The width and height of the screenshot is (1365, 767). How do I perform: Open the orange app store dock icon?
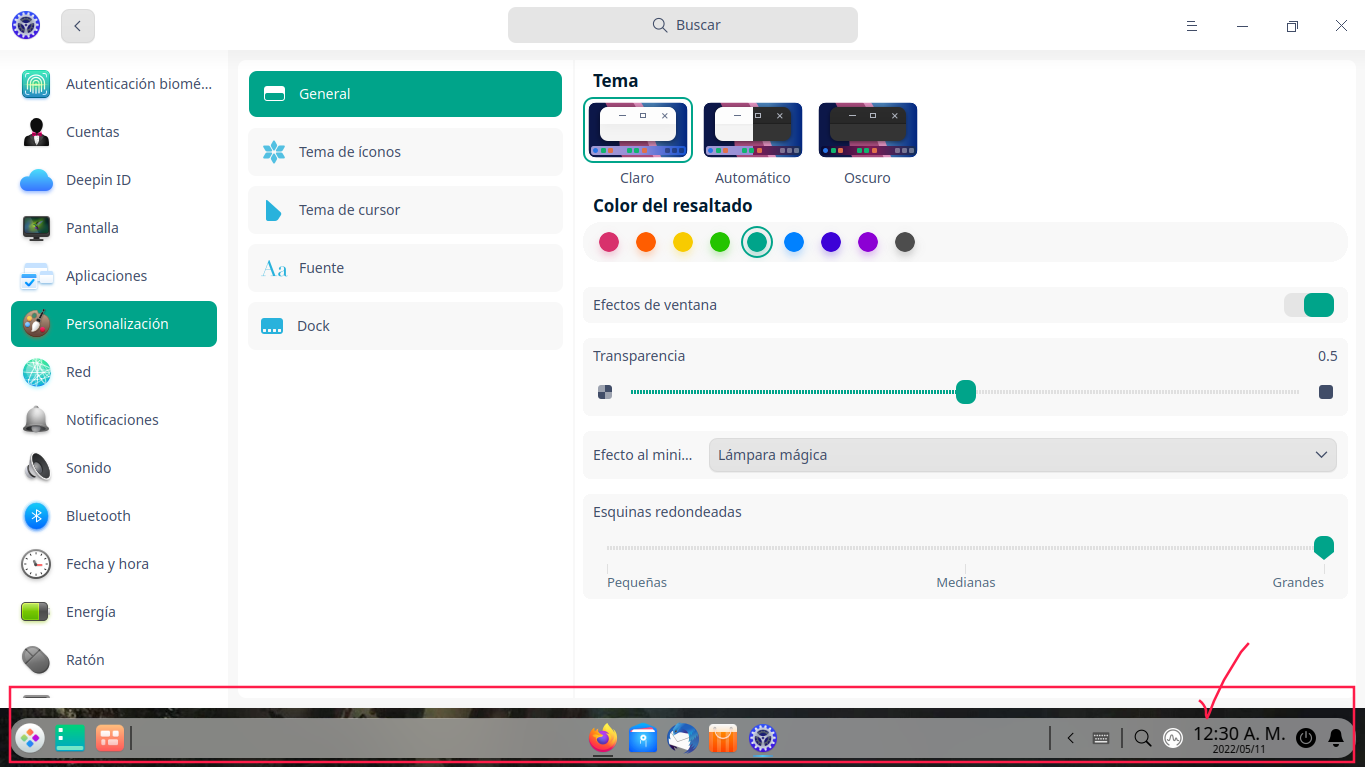click(x=723, y=738)
